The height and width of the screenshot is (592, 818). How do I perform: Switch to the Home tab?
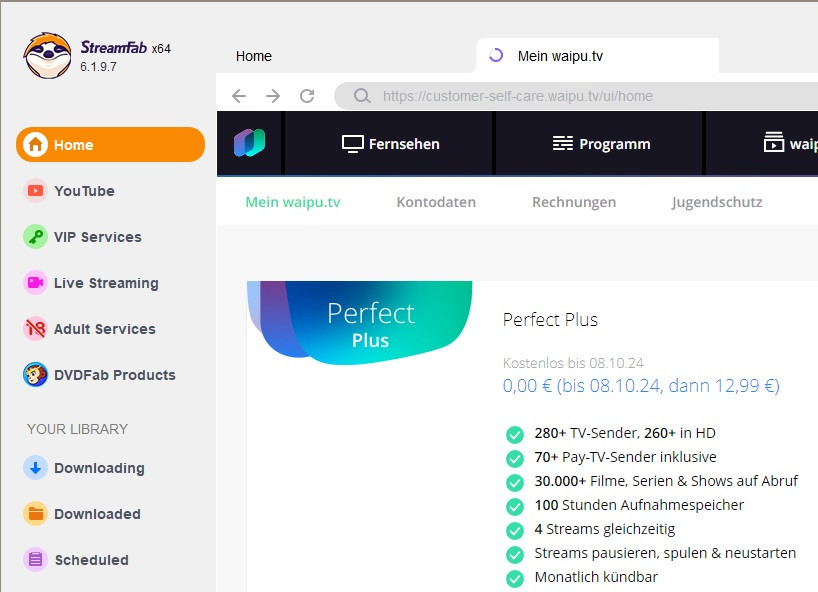click(x=254, y=56)
